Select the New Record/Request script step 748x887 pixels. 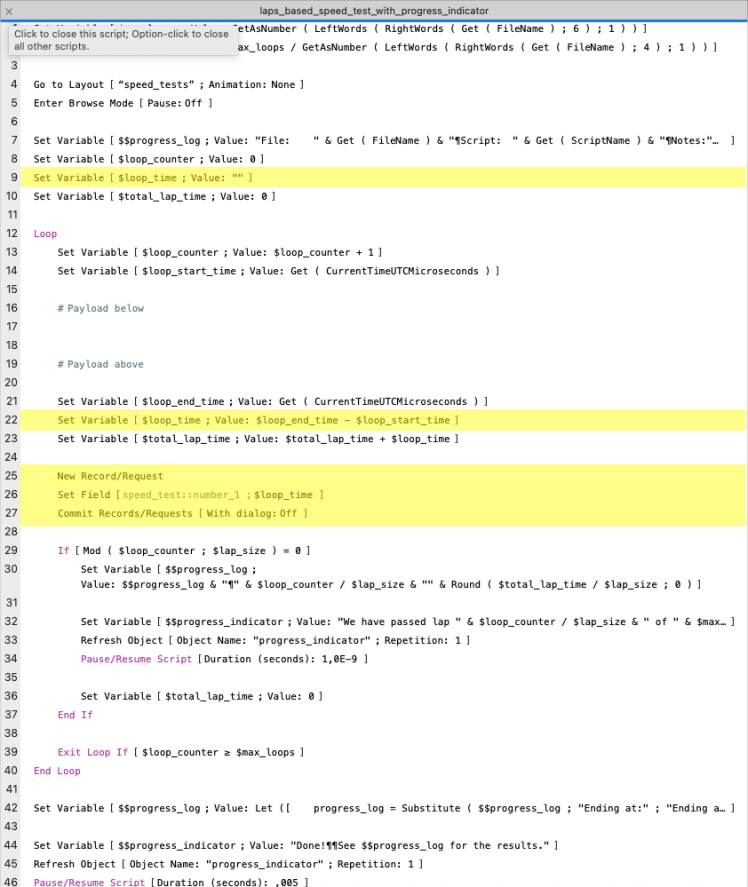(x=110, y=476)
